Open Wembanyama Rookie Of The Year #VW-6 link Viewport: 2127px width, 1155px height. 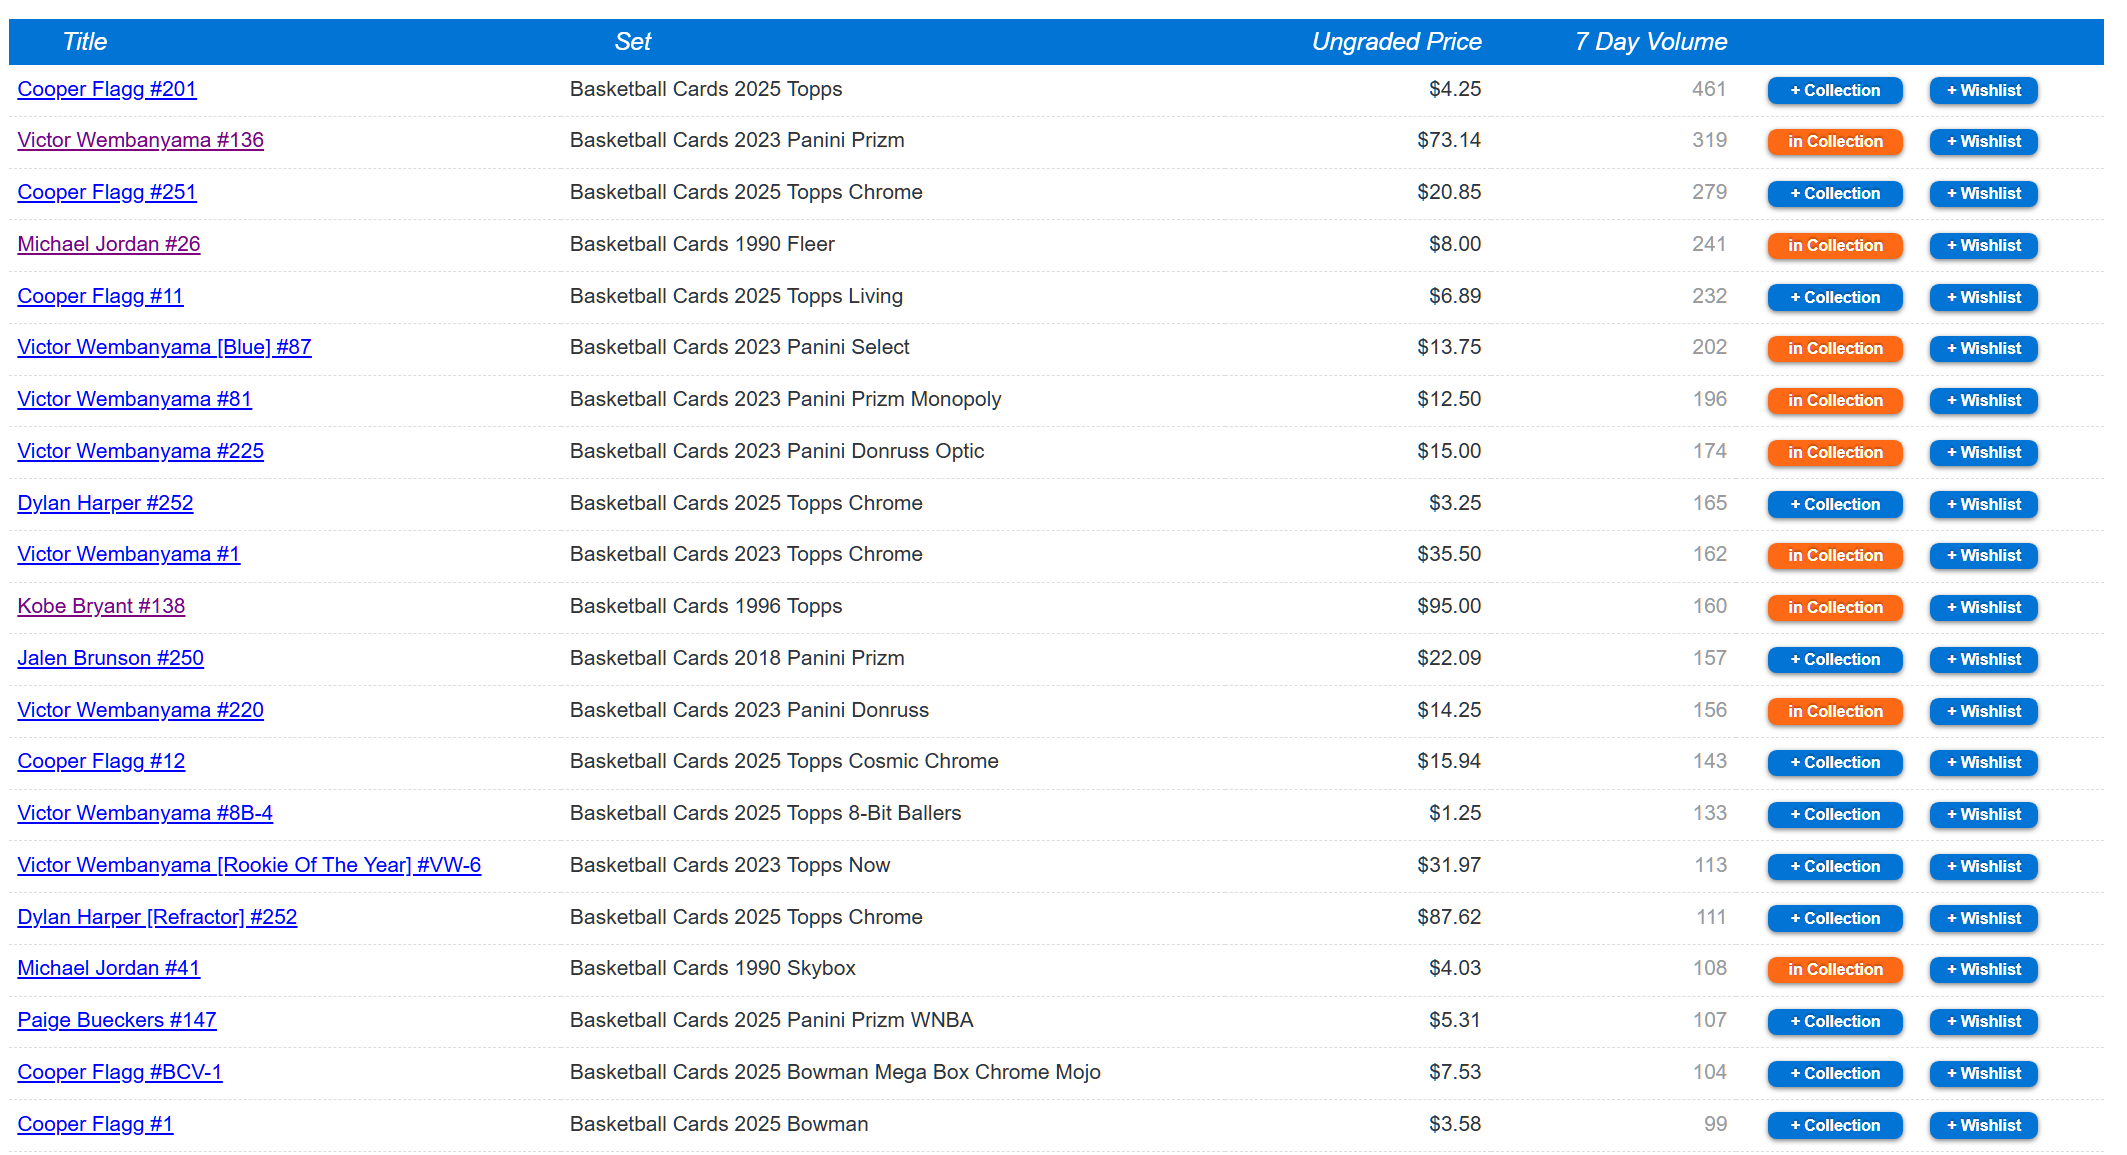point(249,865)
